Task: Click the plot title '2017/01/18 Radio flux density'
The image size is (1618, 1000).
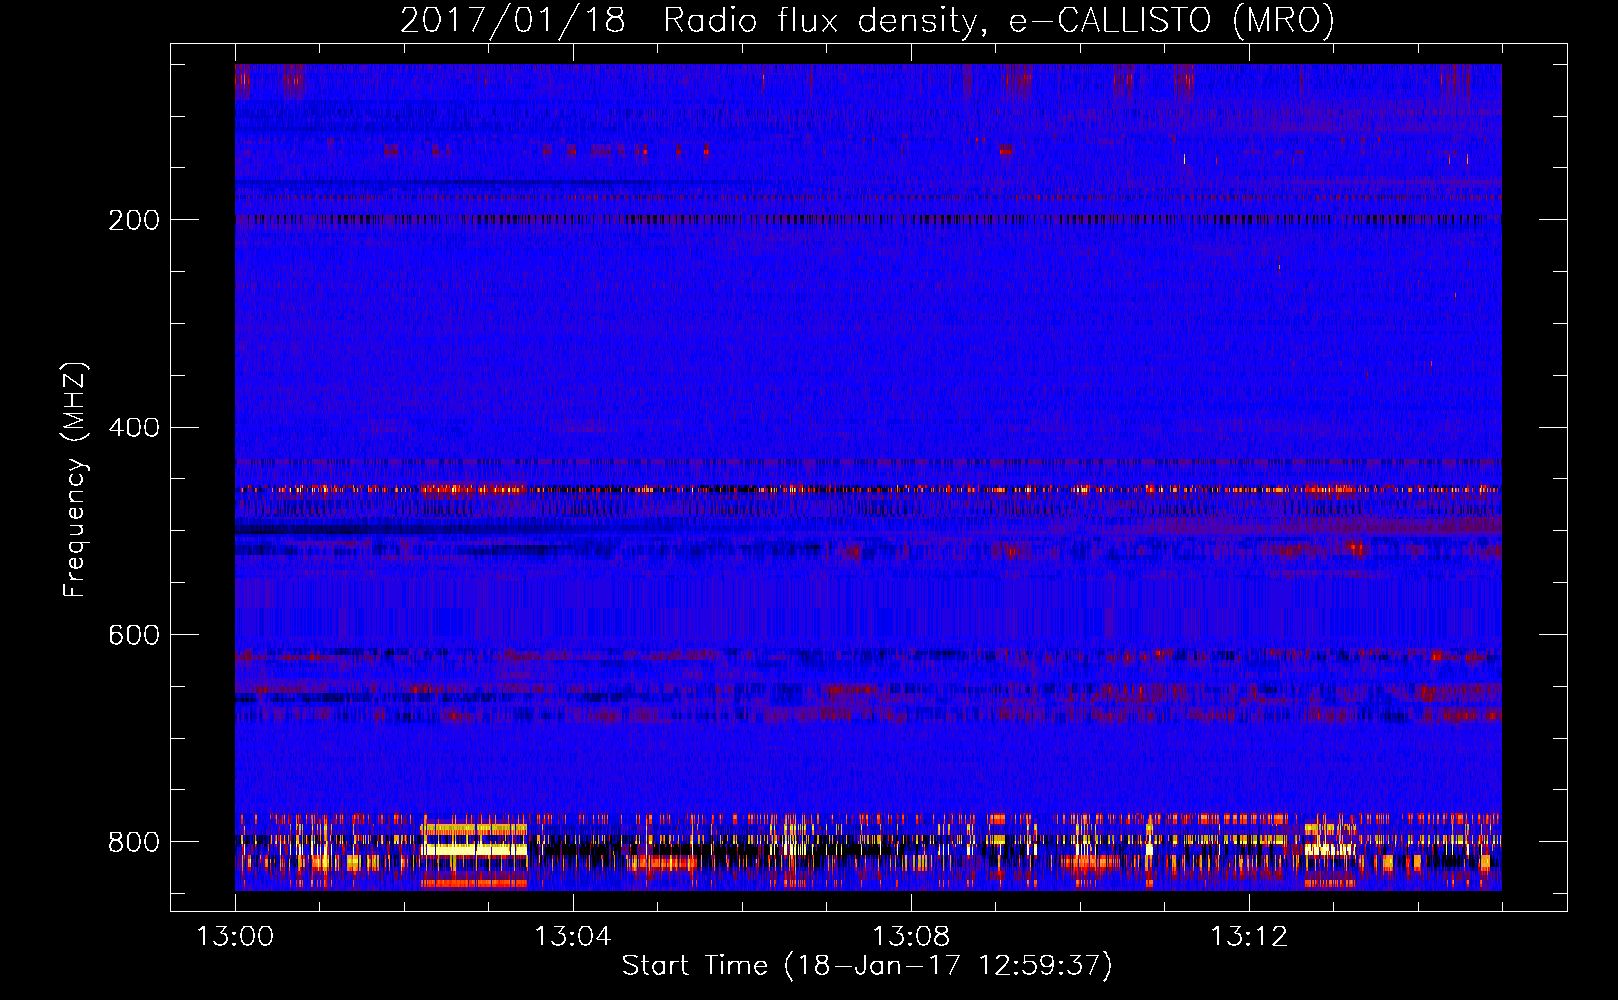Action: pos(867,20)
